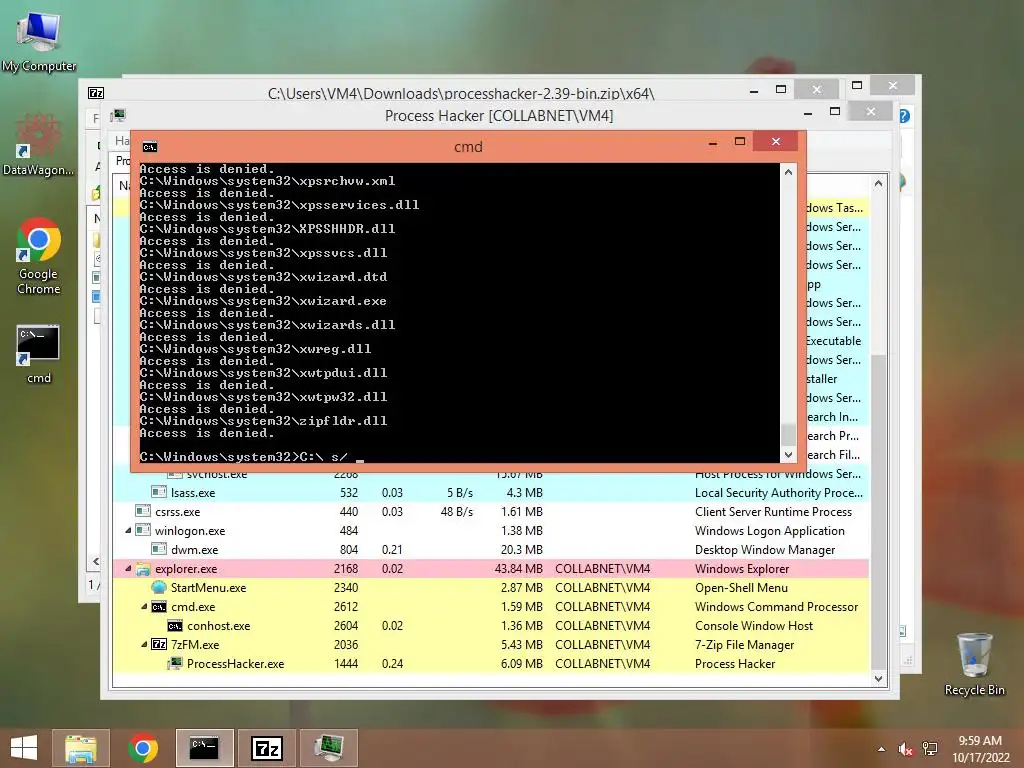Open the cmd desktop shortcut
This screenshot has height=768, width=1024.
click(39, 354)
